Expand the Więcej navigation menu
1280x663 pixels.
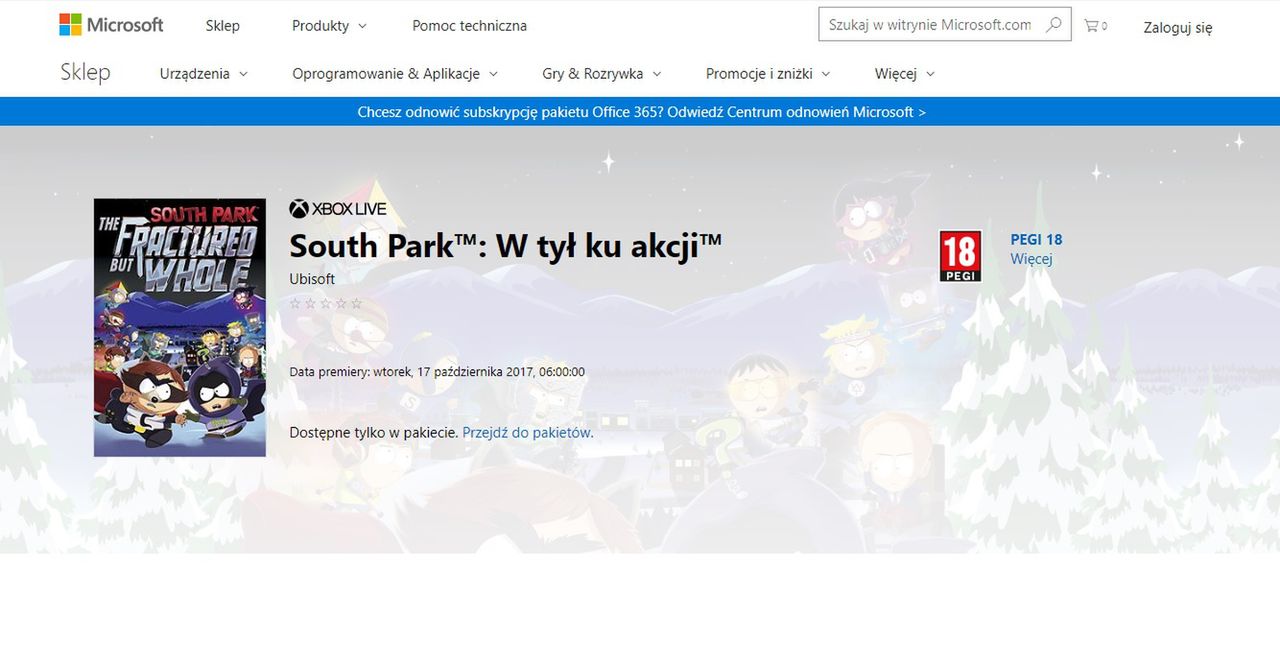pos(905,74)
